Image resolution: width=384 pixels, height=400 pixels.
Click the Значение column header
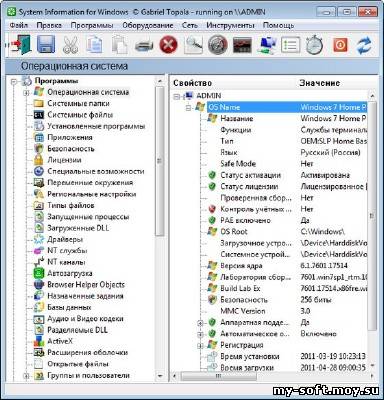[x=319, y=83]
